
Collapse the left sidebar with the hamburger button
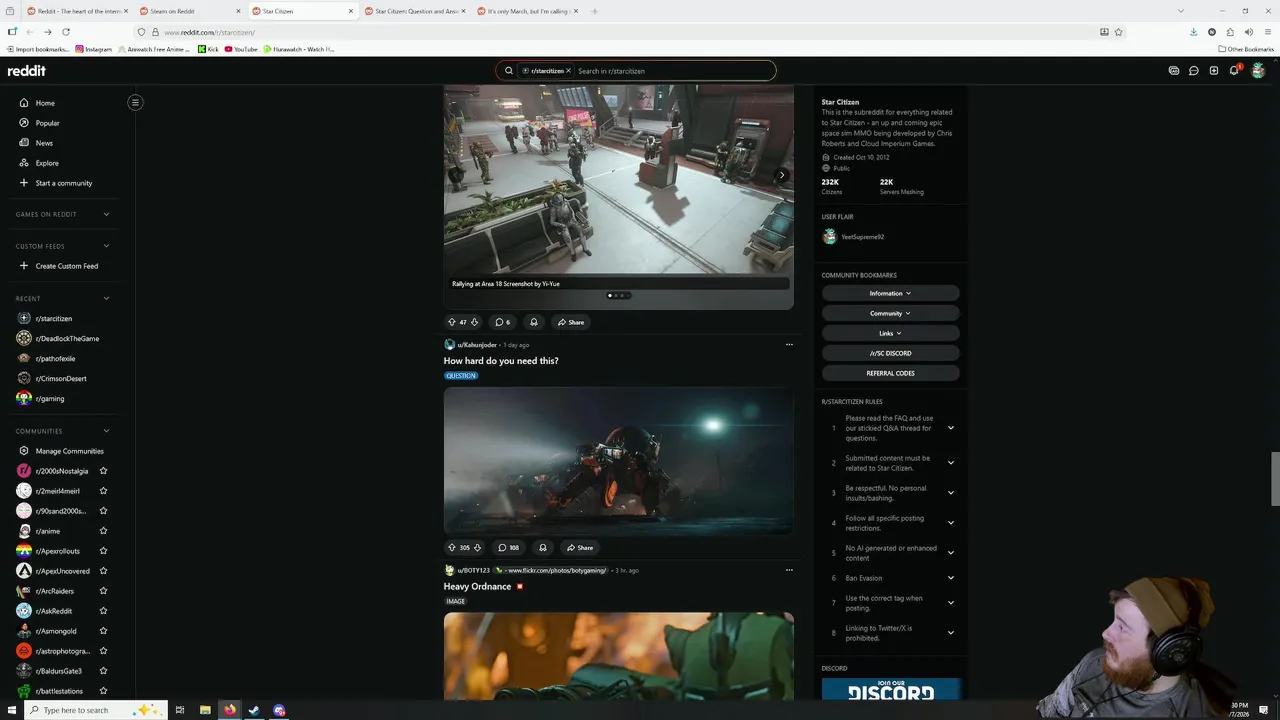click(x=135, y=102)
